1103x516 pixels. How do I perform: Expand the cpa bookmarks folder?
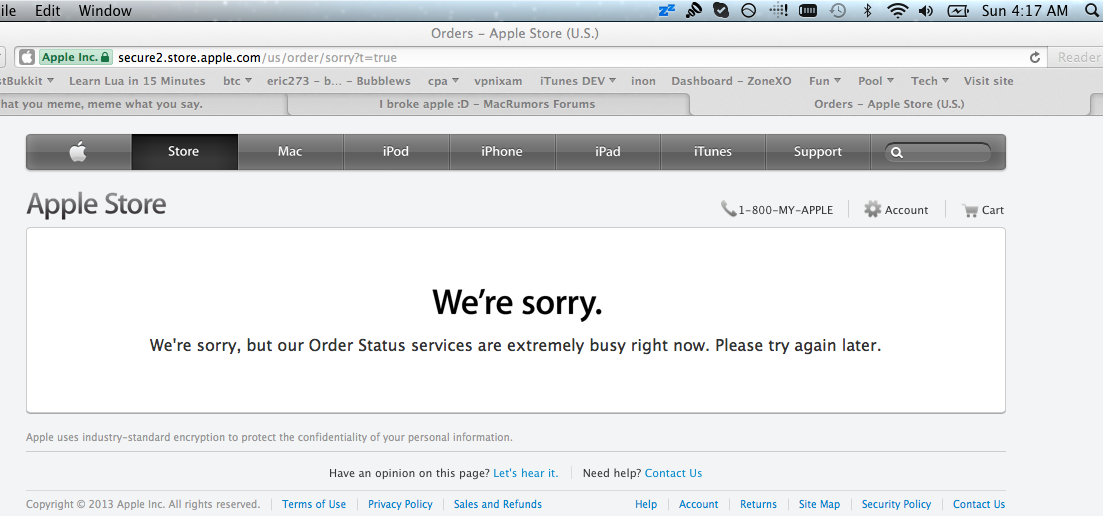pos(443,81)
